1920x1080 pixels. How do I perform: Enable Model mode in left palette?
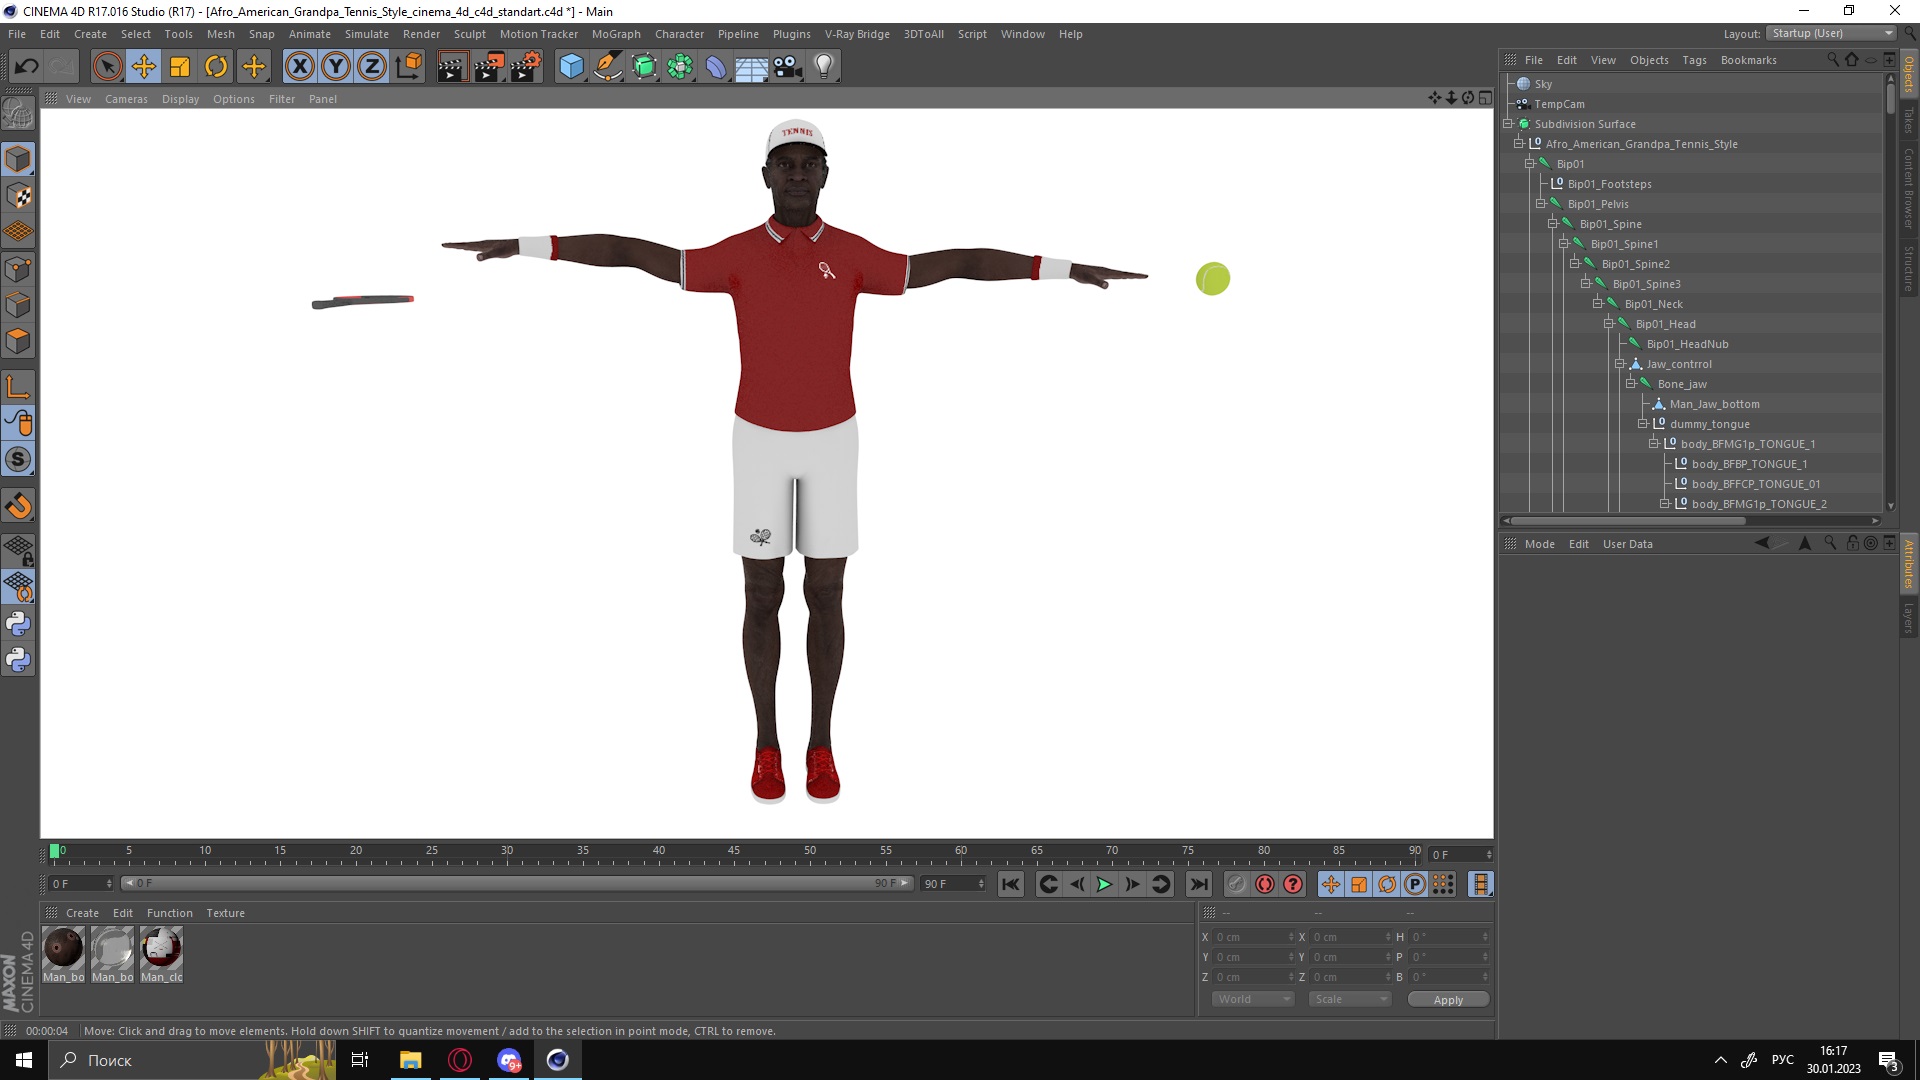tap(18, 159)
